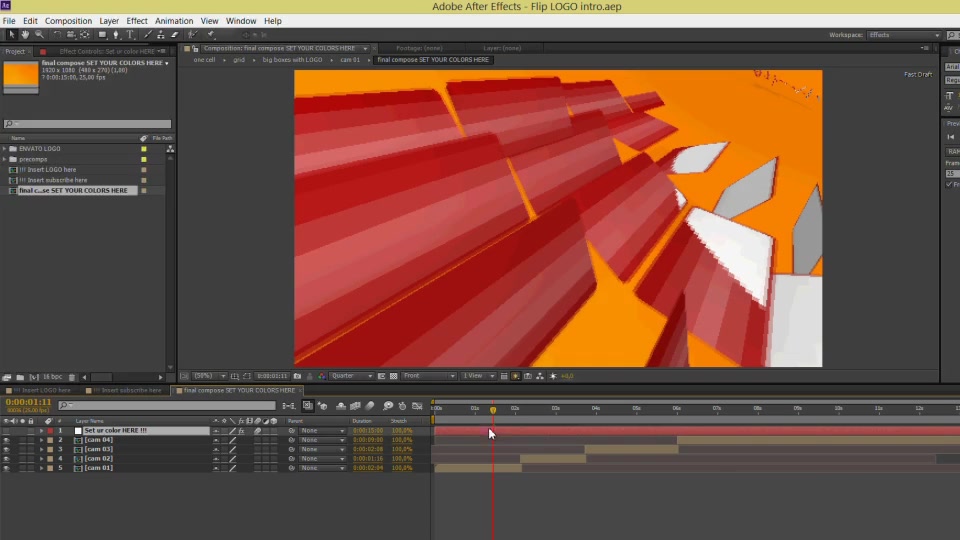
Task: Toggle visibility eye for cam 02 layer
Action: tap(6, 459)
